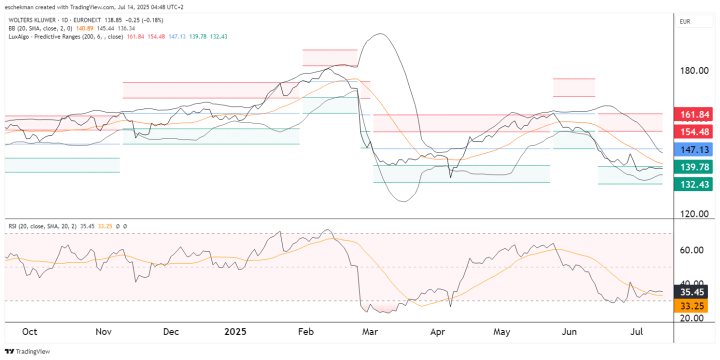720x360 pixels.
Task: Click the 120.00 price scale tick
Action: click(x=694, y=214)
